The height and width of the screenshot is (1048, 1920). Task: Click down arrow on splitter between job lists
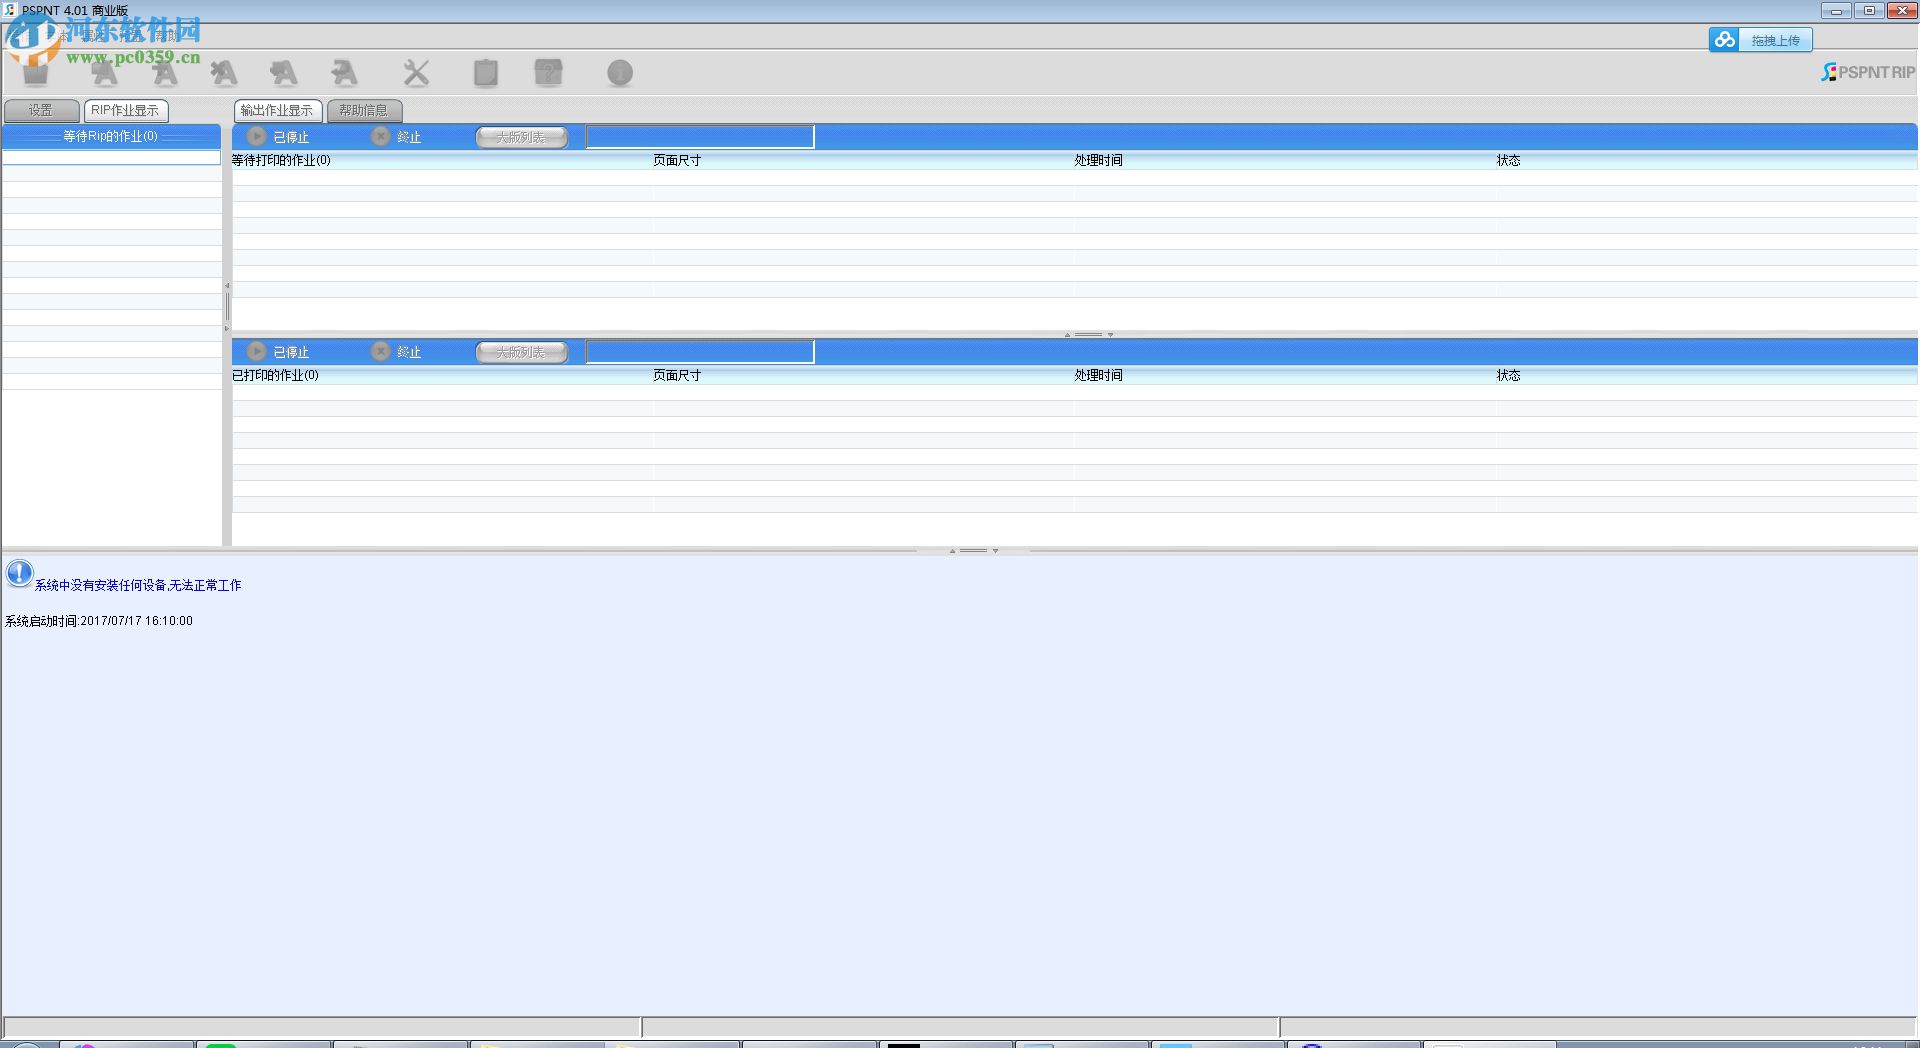pos(1110,335)
